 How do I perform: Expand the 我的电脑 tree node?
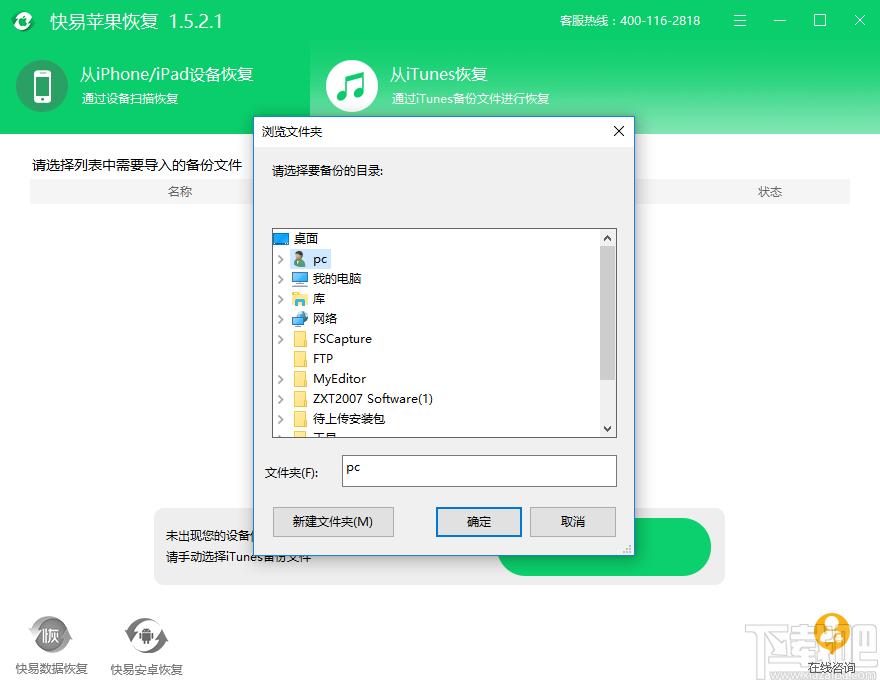click(281, 279)
